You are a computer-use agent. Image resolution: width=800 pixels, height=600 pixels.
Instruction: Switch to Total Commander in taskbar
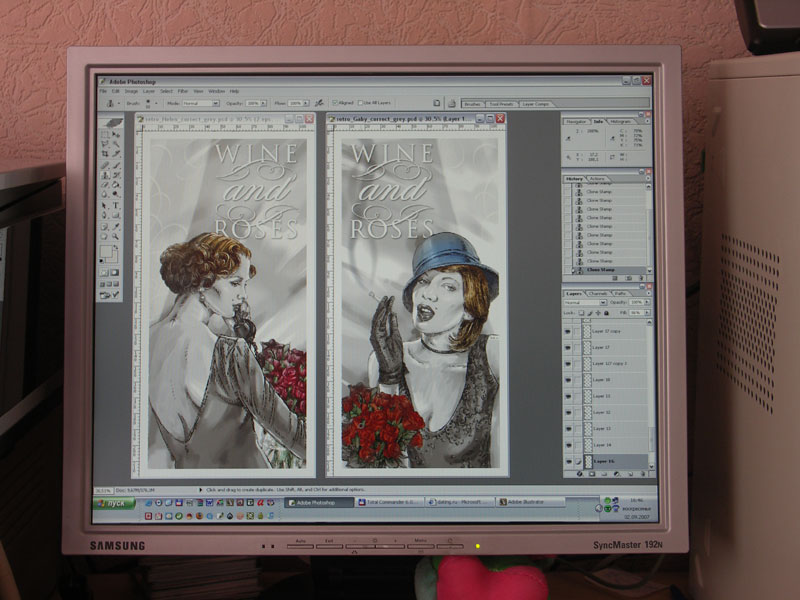click(x=389, y=503)
